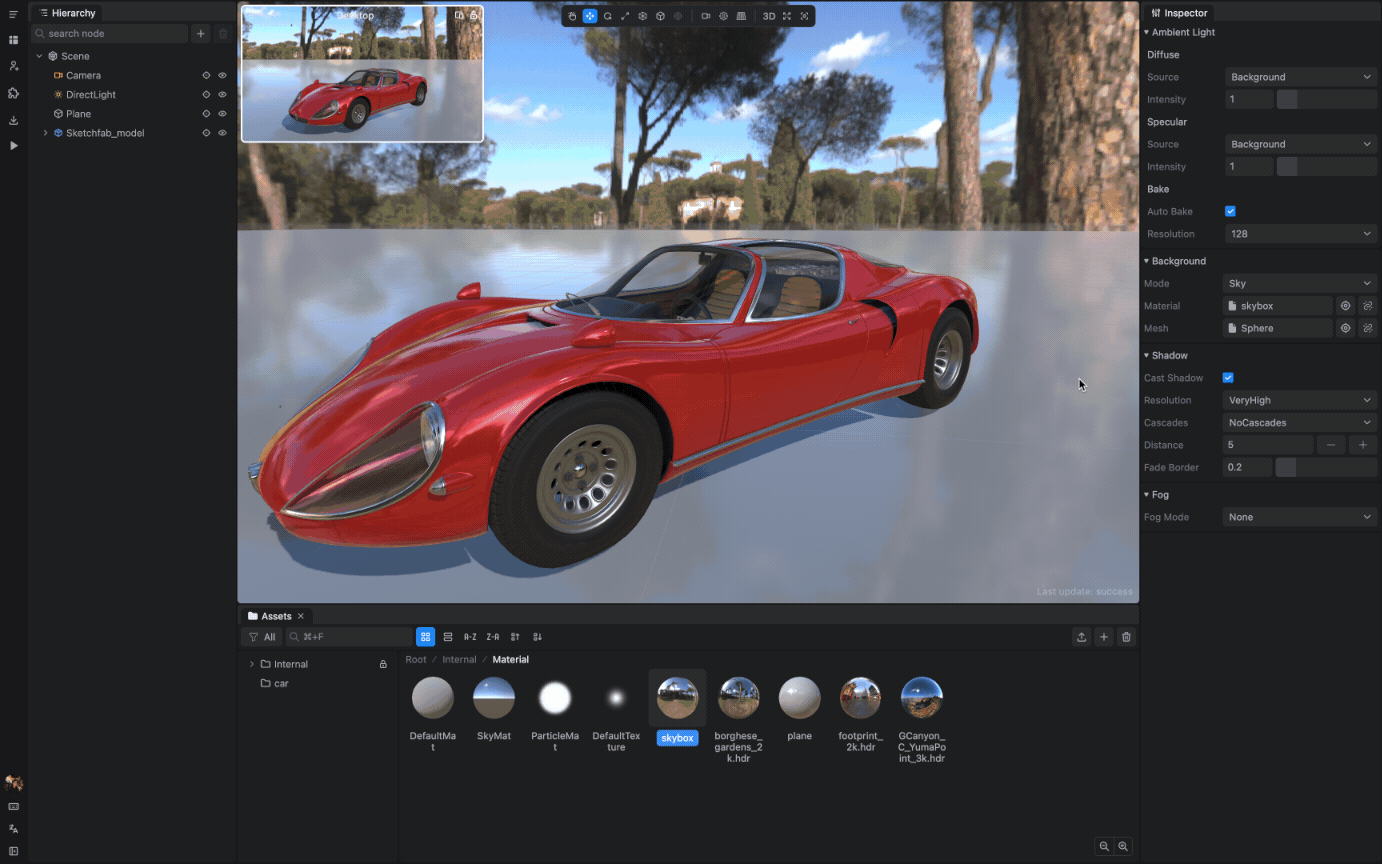Zoom in asset thumbnails
The image size is (1382, 864).
(x=1123, y=846)
